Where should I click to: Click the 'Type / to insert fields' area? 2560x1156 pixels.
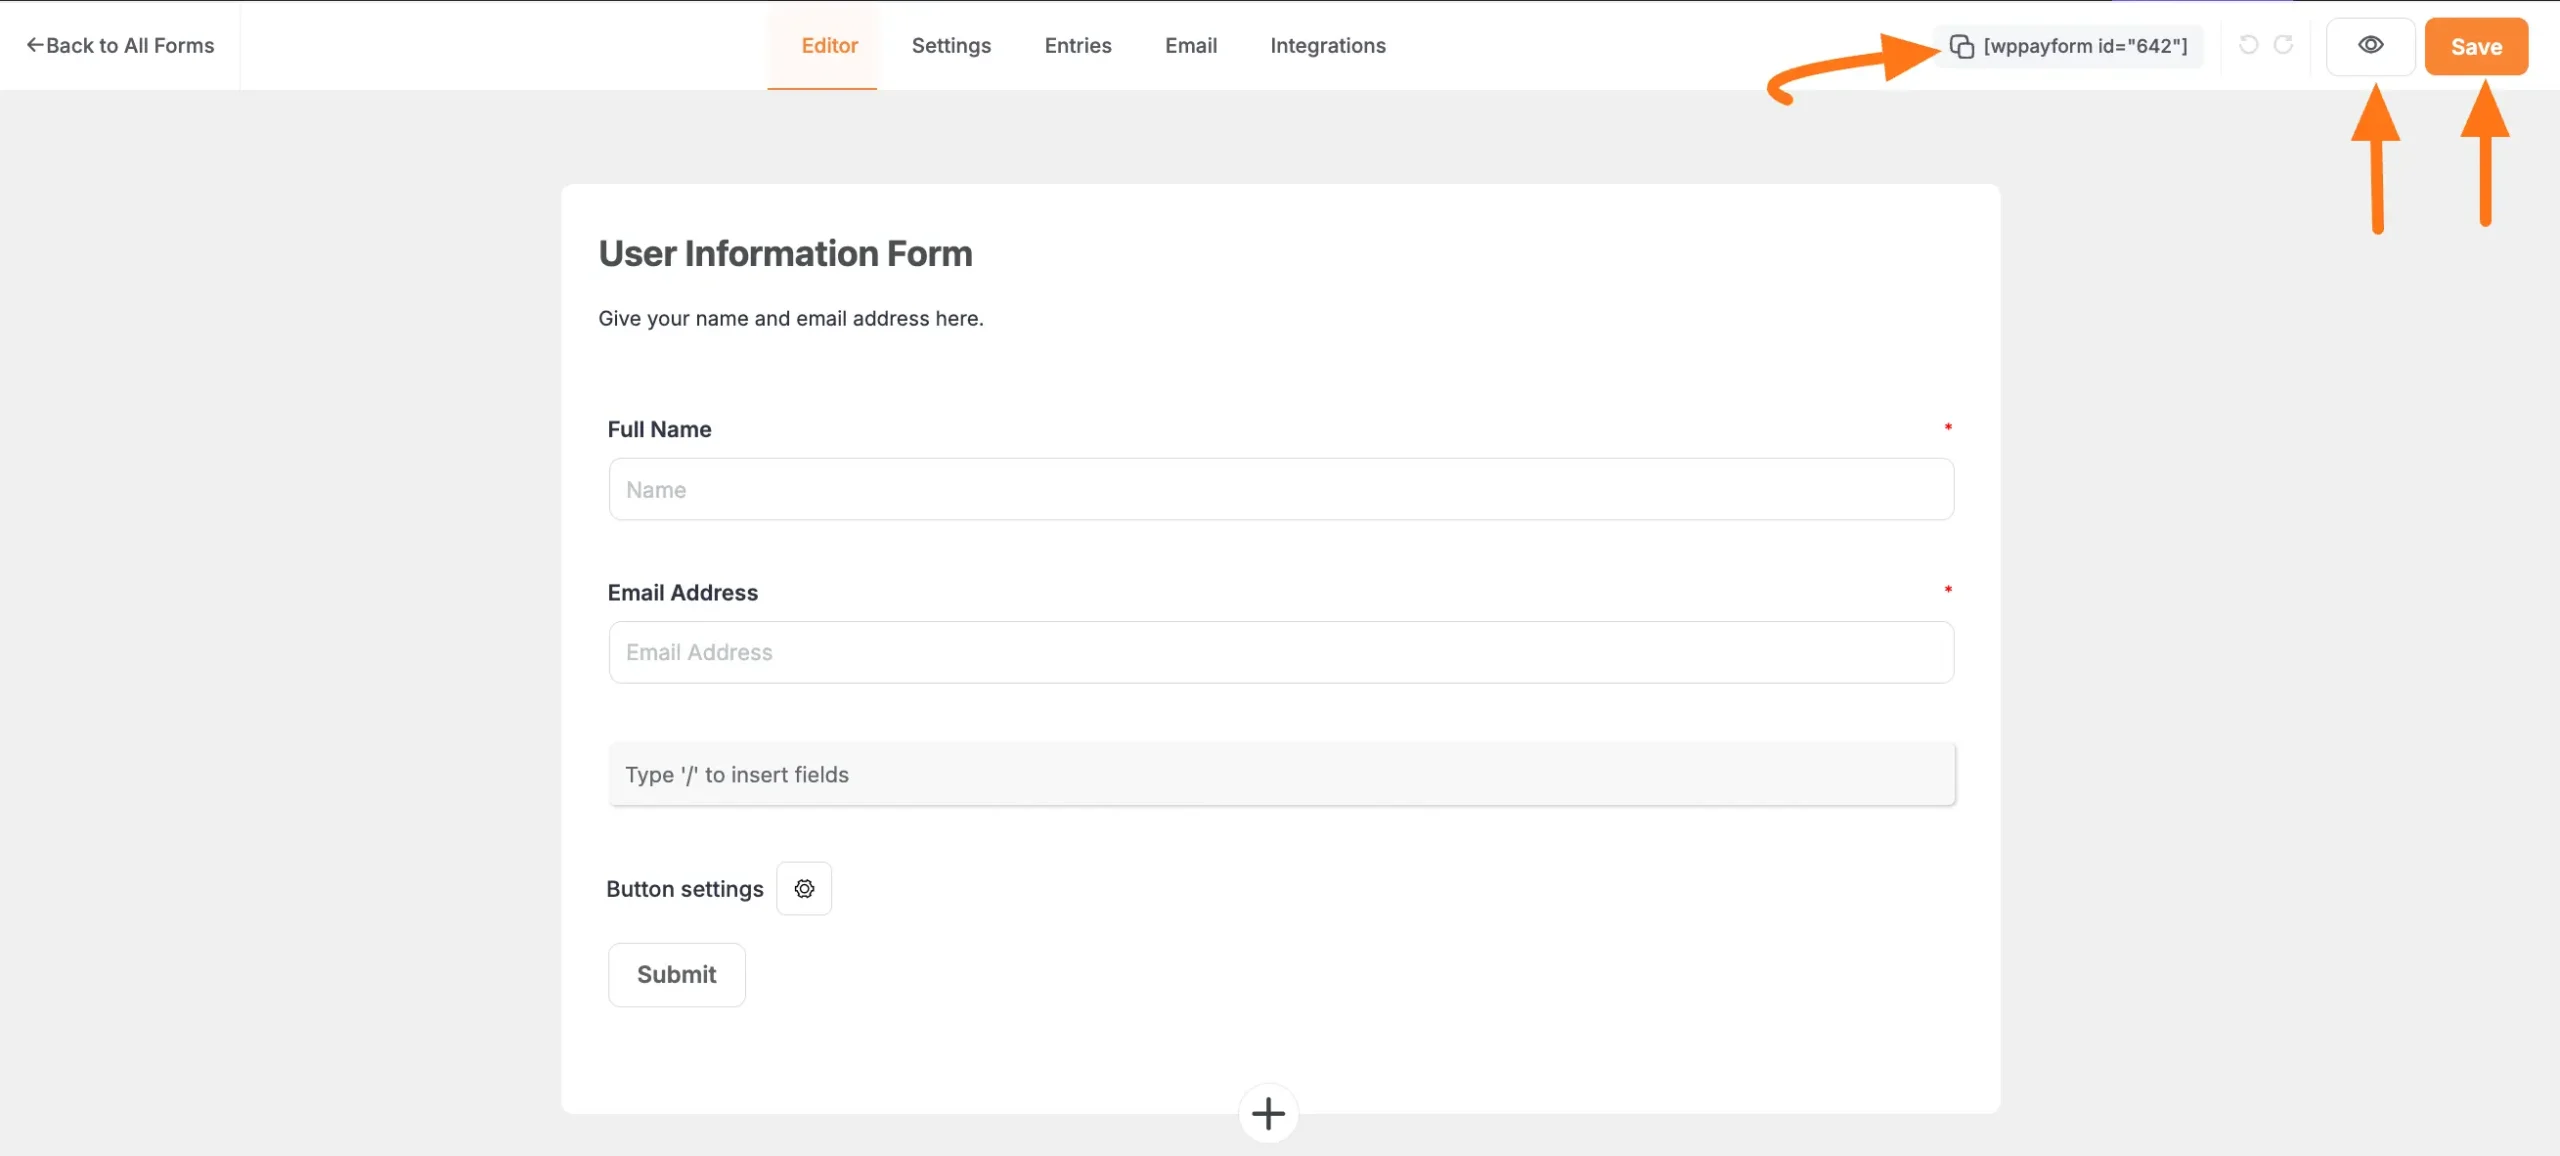coord(1280,774)
